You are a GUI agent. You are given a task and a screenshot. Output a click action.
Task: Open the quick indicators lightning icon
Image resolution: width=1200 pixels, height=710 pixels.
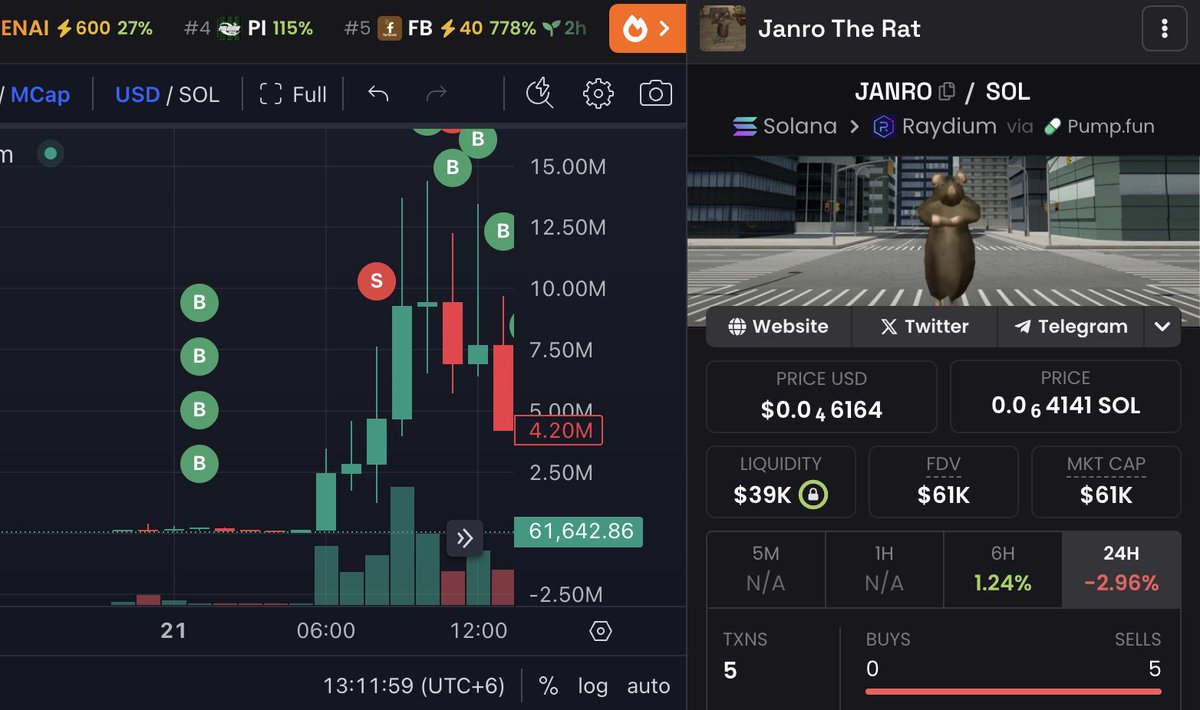(x=540, y=94)
